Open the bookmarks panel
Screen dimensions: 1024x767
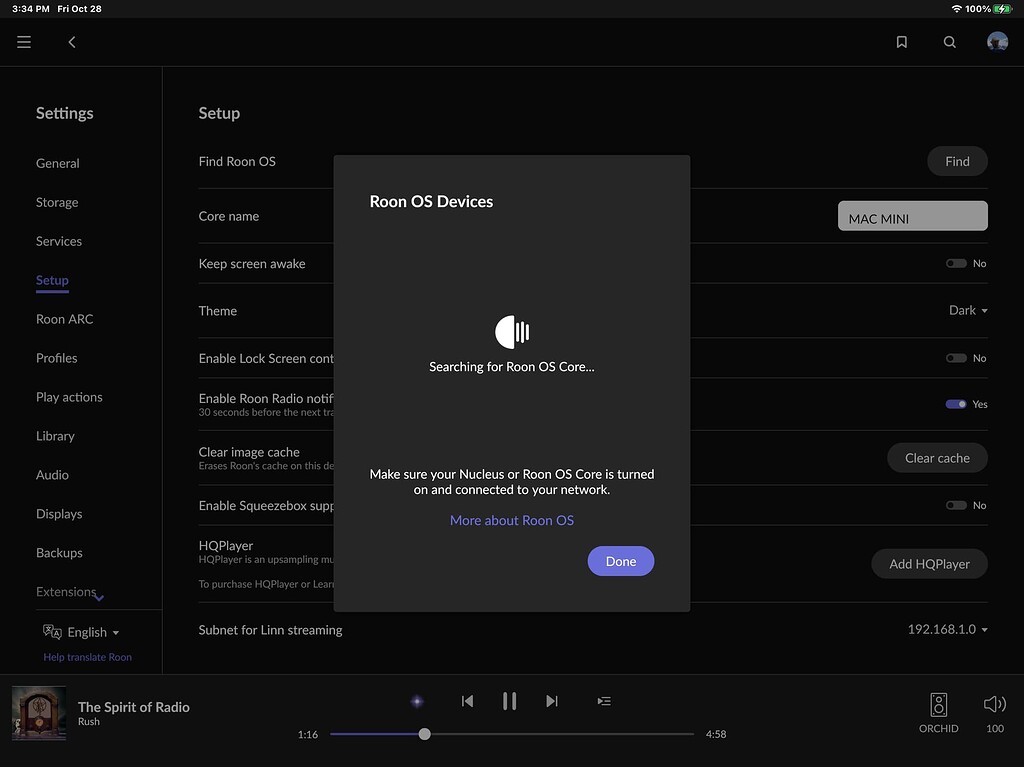(901, 42)
